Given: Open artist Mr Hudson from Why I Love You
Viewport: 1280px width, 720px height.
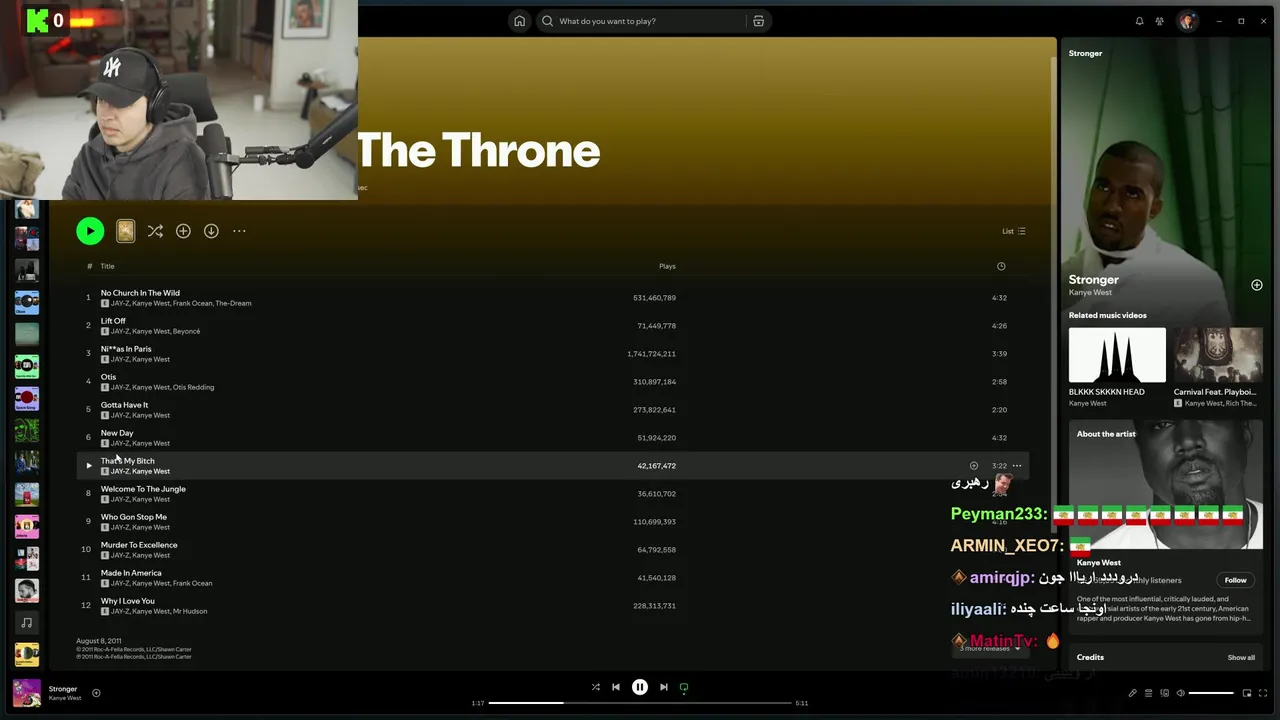Looking at the screenshot, I should pyautogui.click(x=190, y=611).
